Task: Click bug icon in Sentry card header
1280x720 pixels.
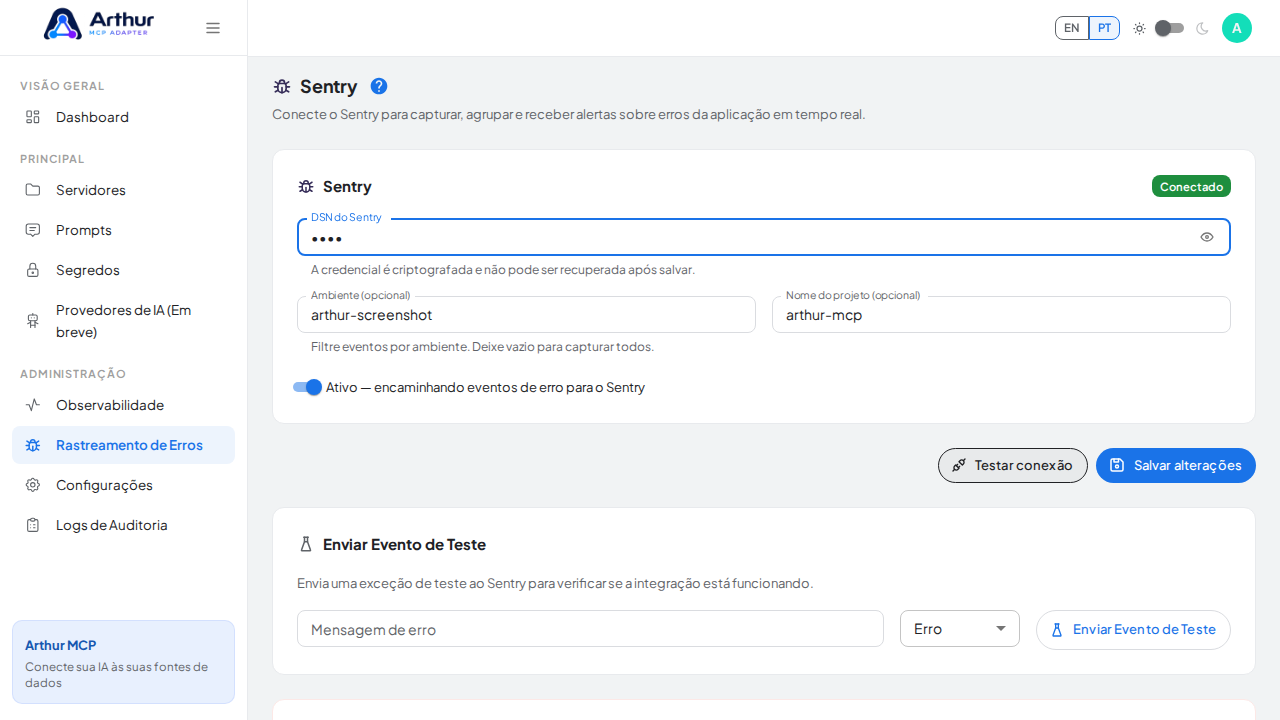Action: coord(306,187)
